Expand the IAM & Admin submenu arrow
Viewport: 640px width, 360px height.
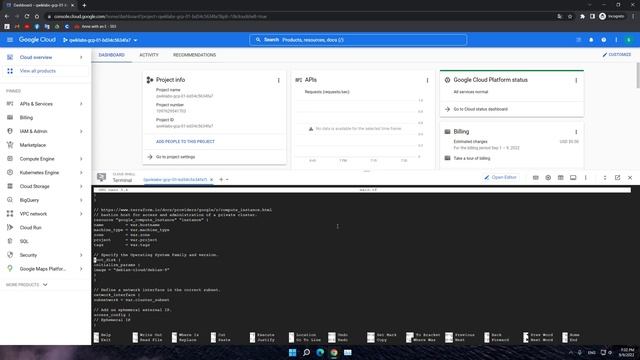pyautogui.click(x=81, y=131)
